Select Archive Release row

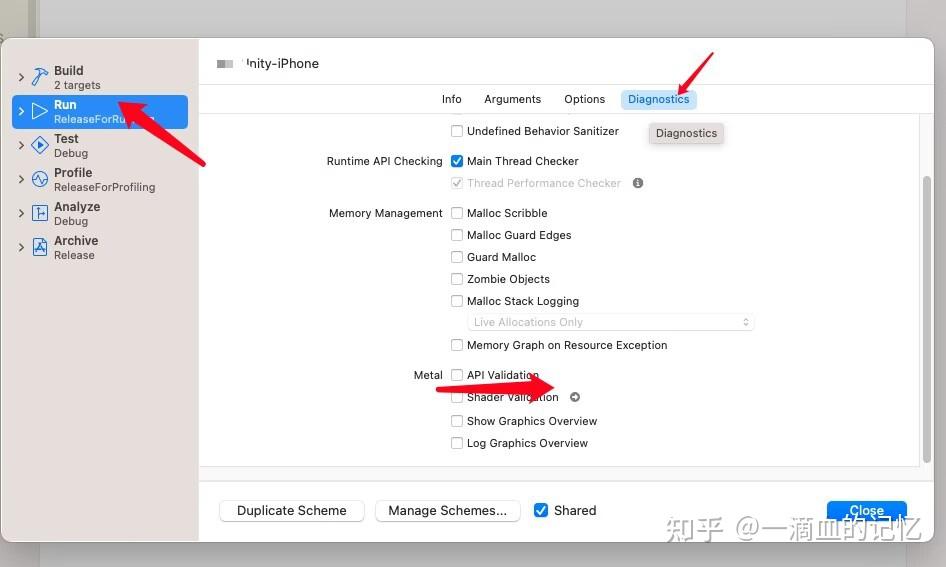point(100,247)
